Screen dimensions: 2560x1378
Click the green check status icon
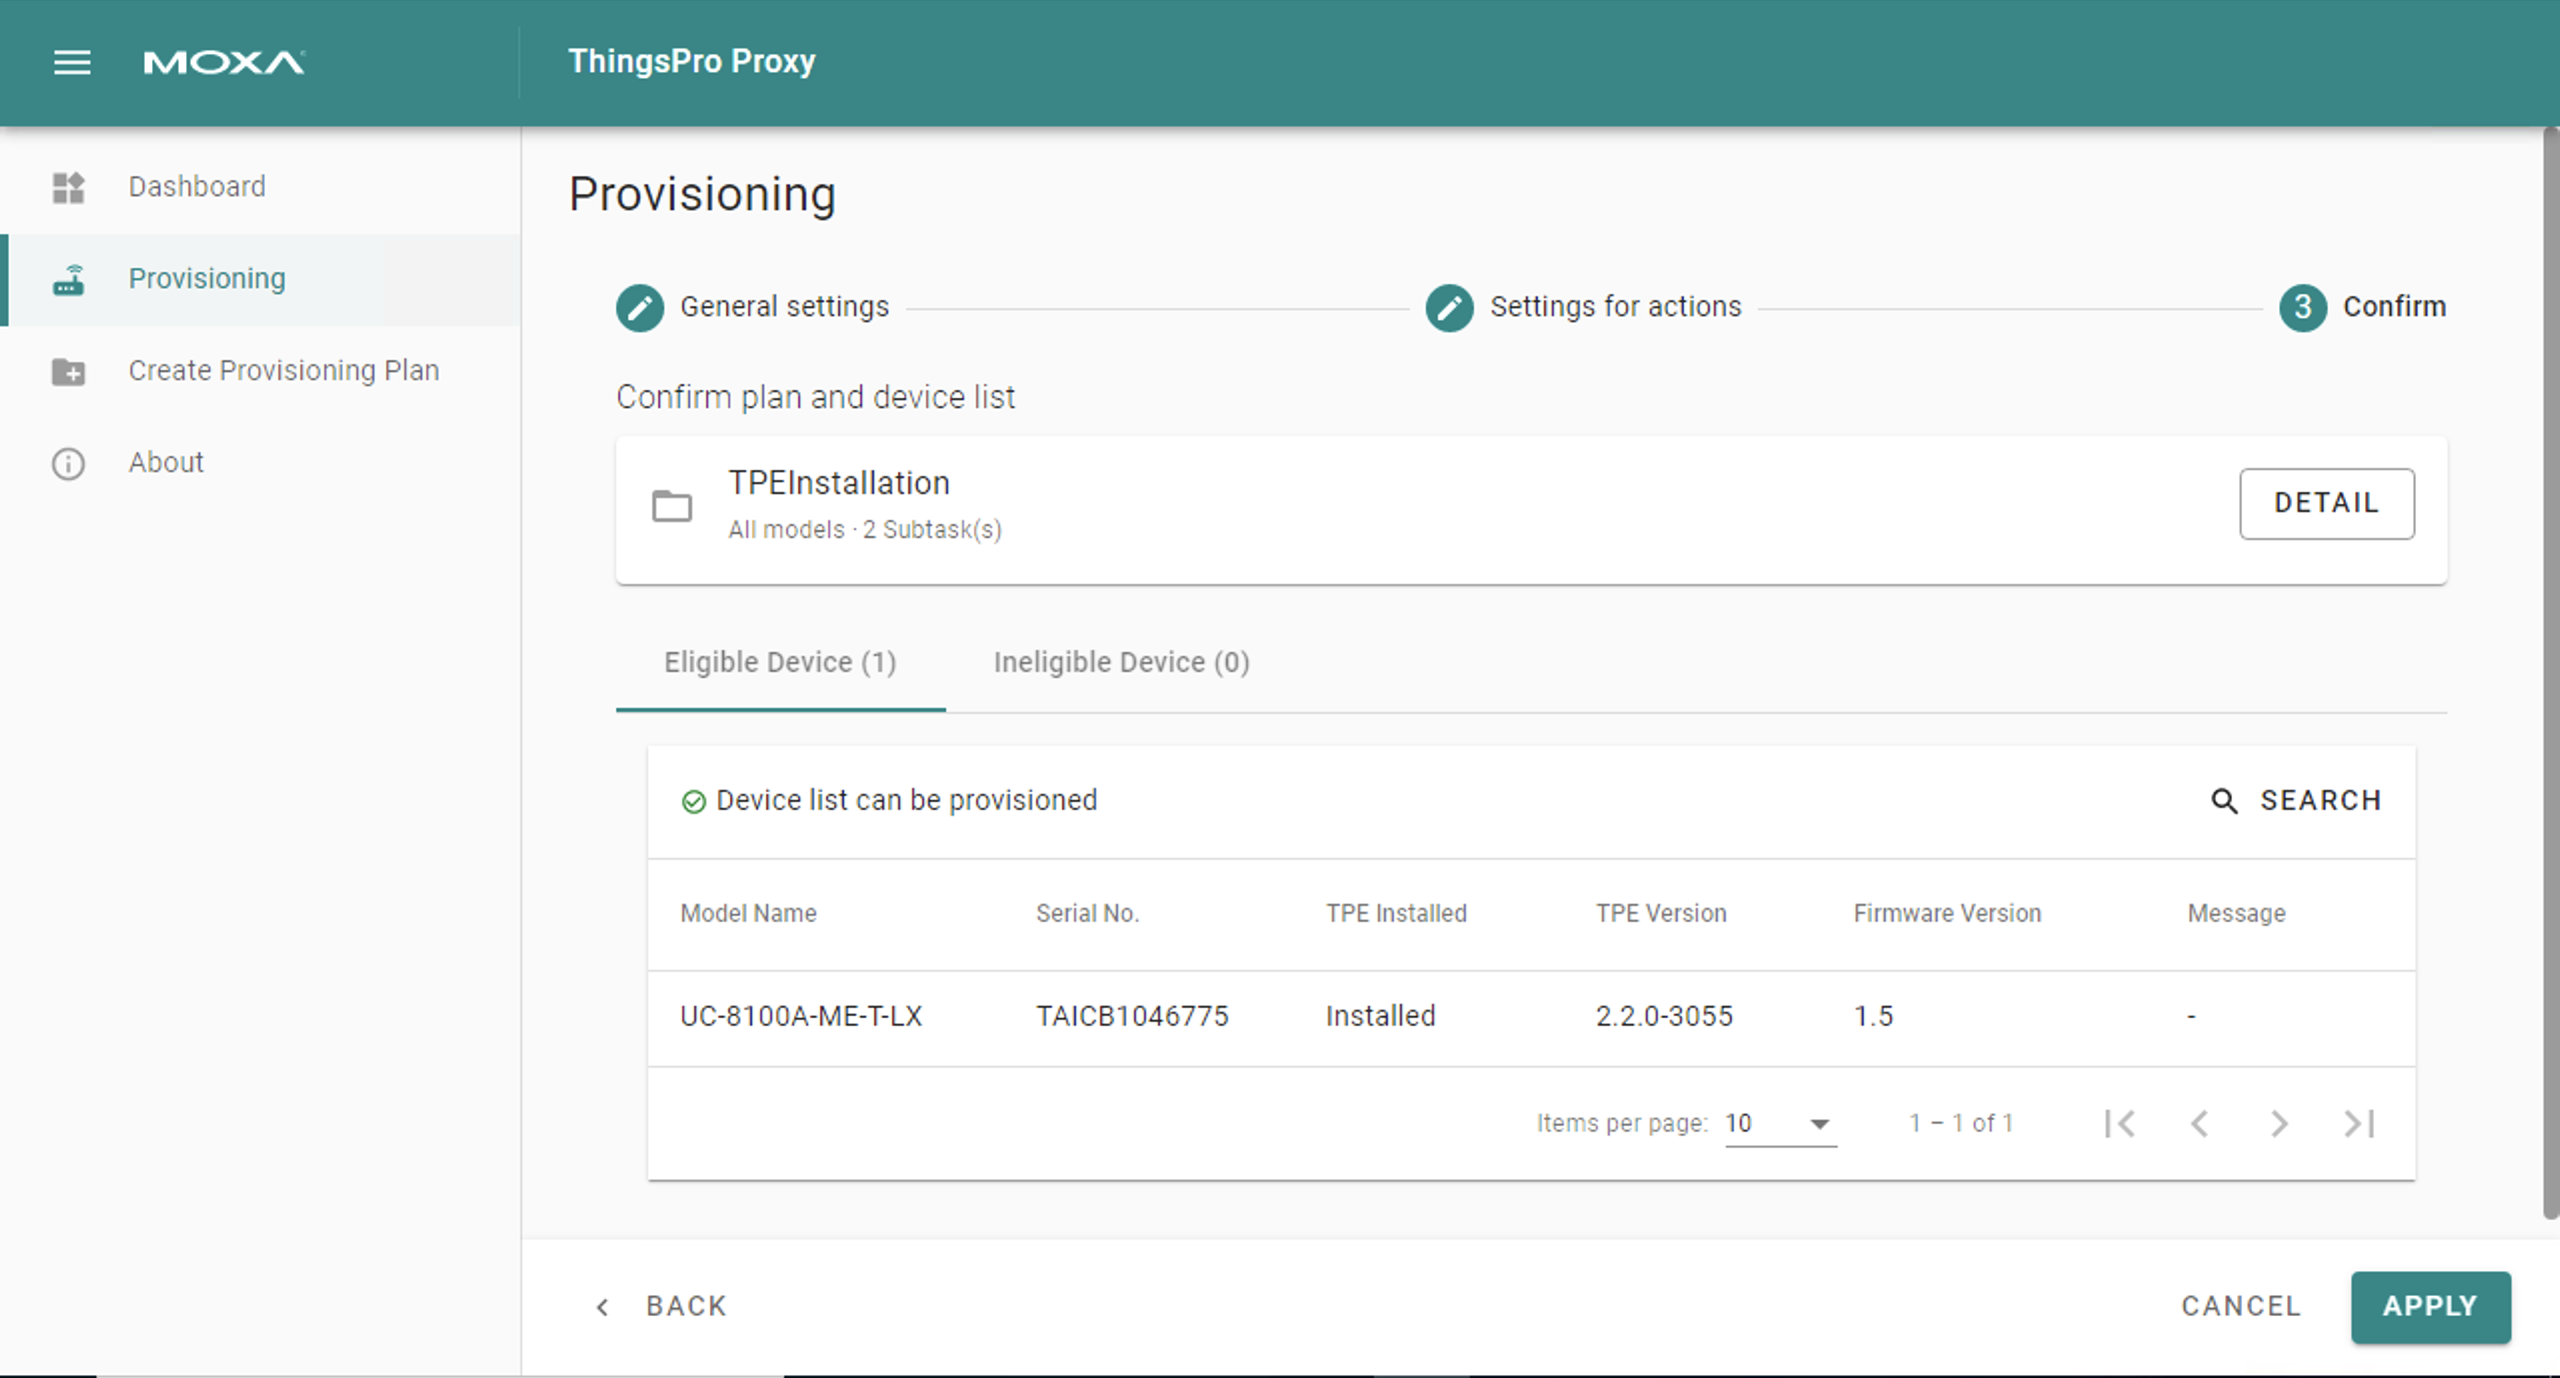tap(693, 802)
